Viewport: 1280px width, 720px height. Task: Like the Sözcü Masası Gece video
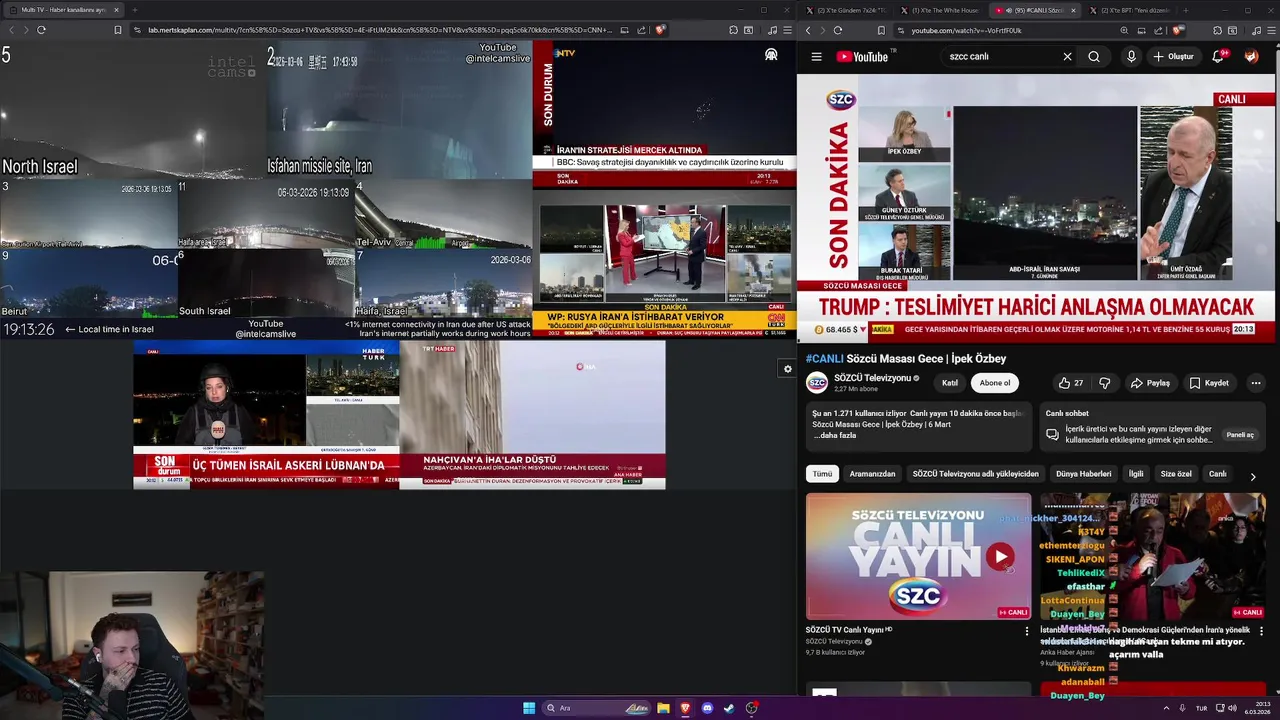[x=1071, y=383]
